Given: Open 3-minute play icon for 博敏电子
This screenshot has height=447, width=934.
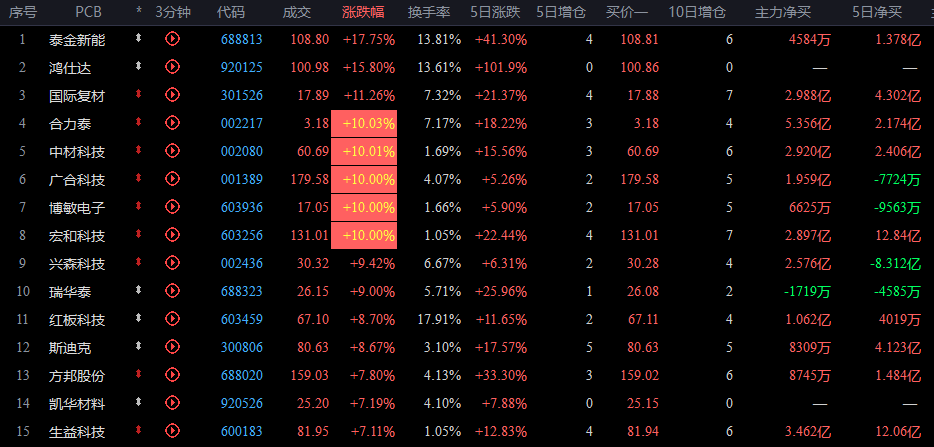Looking at the screenshot, I should tap(172, 207).
